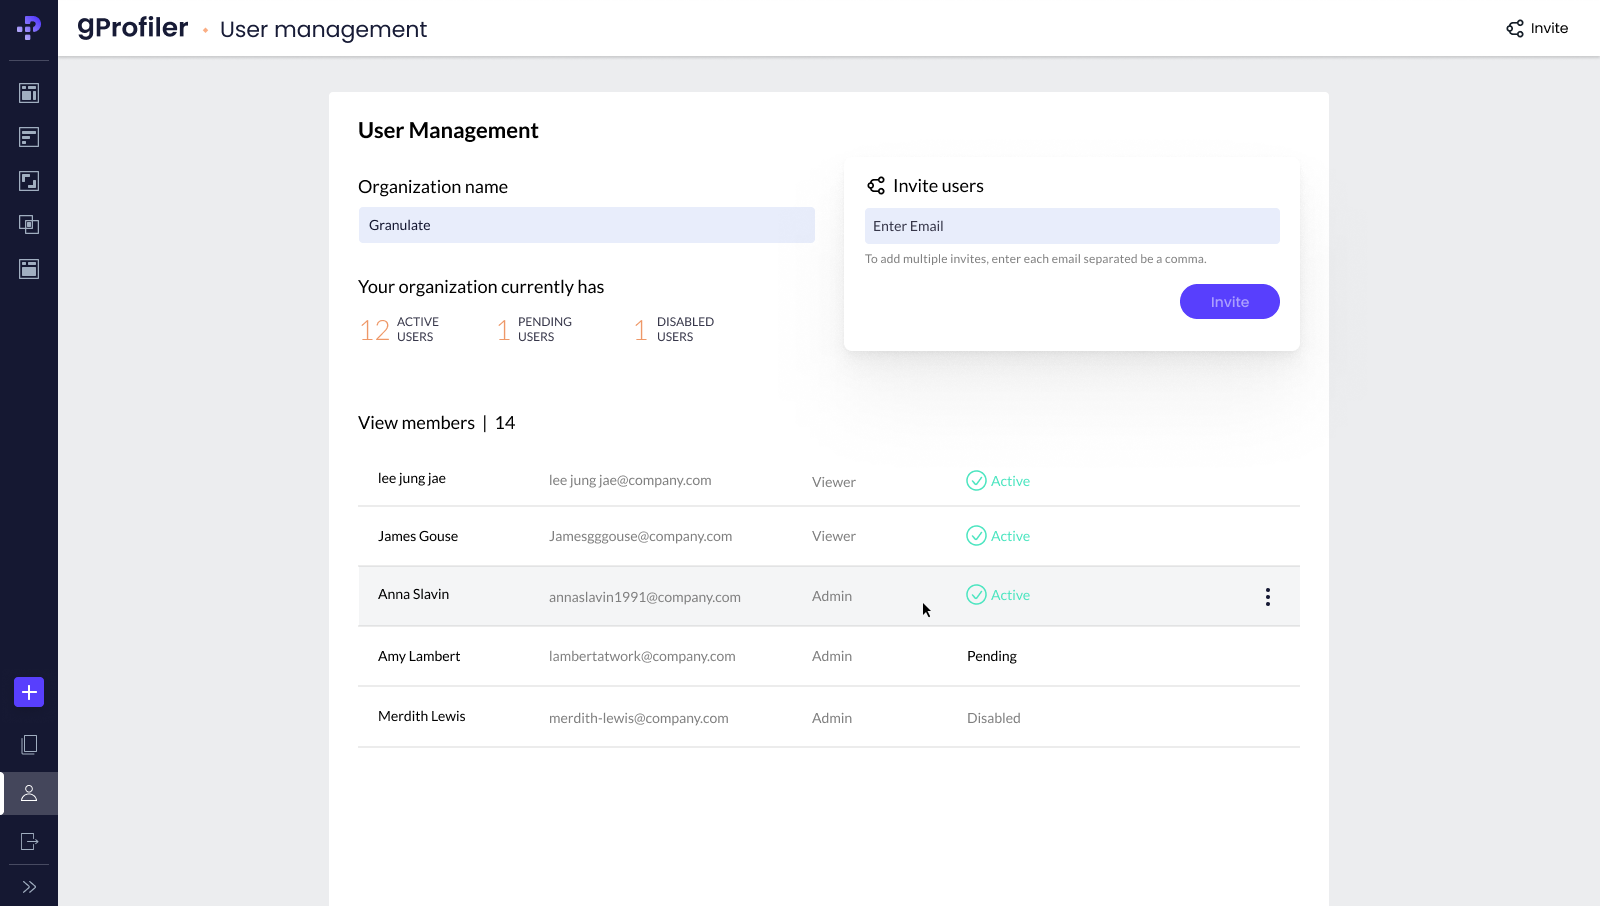Expand the sidebar with double chevron
This screenshot has height=906, width=1600.
click(x=29, y=887)
